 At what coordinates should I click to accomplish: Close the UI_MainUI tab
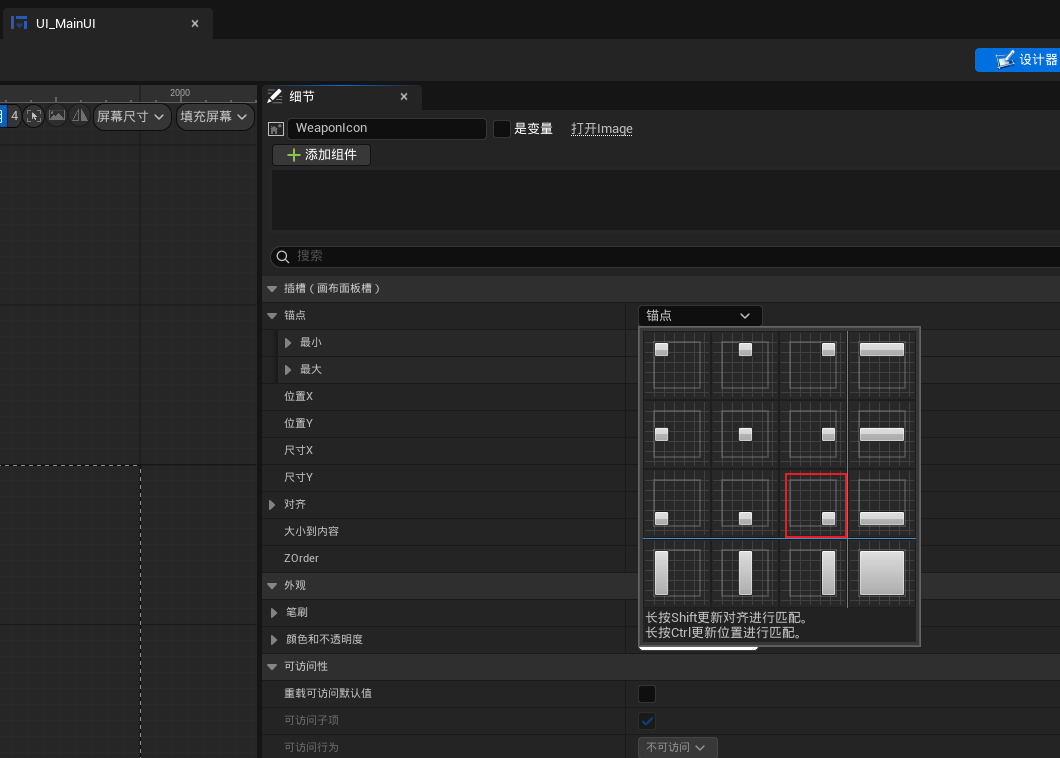[195, 24]
